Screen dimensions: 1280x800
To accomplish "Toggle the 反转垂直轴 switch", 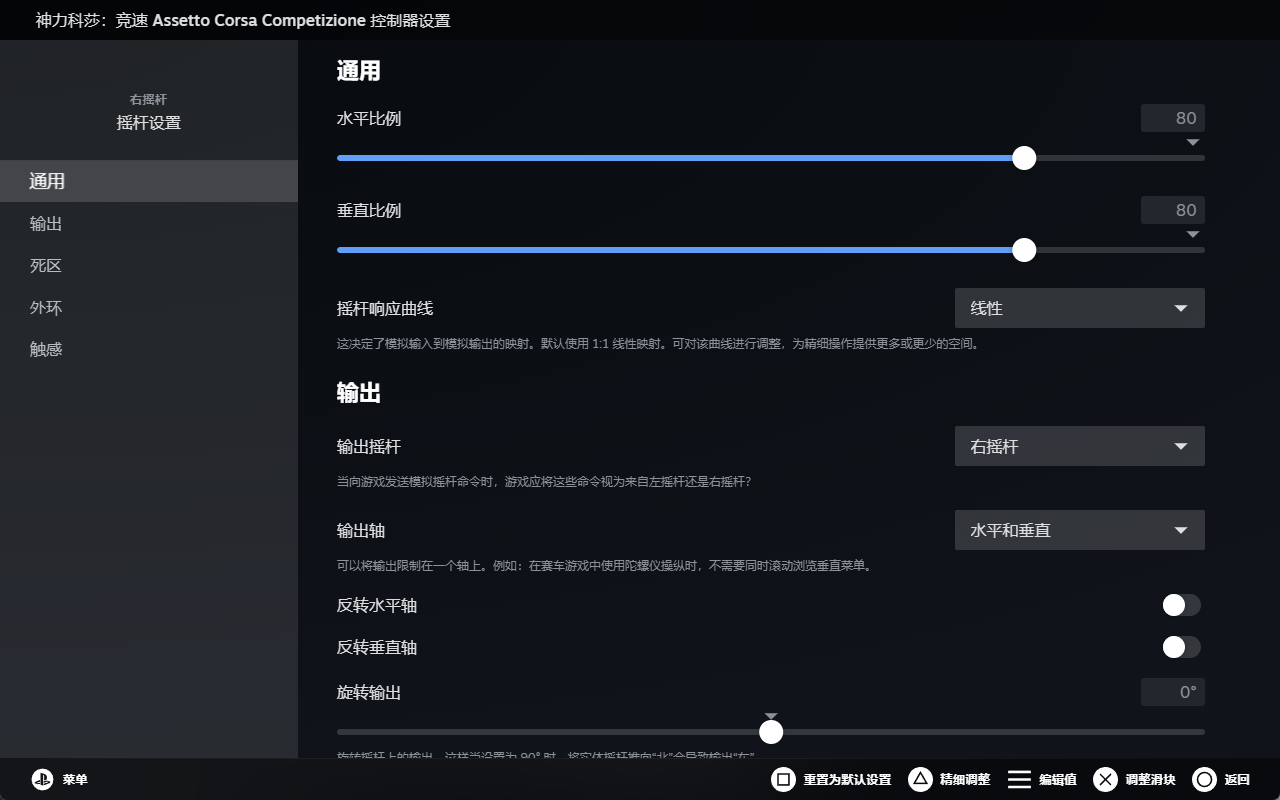I will [x=1181, y=647].
